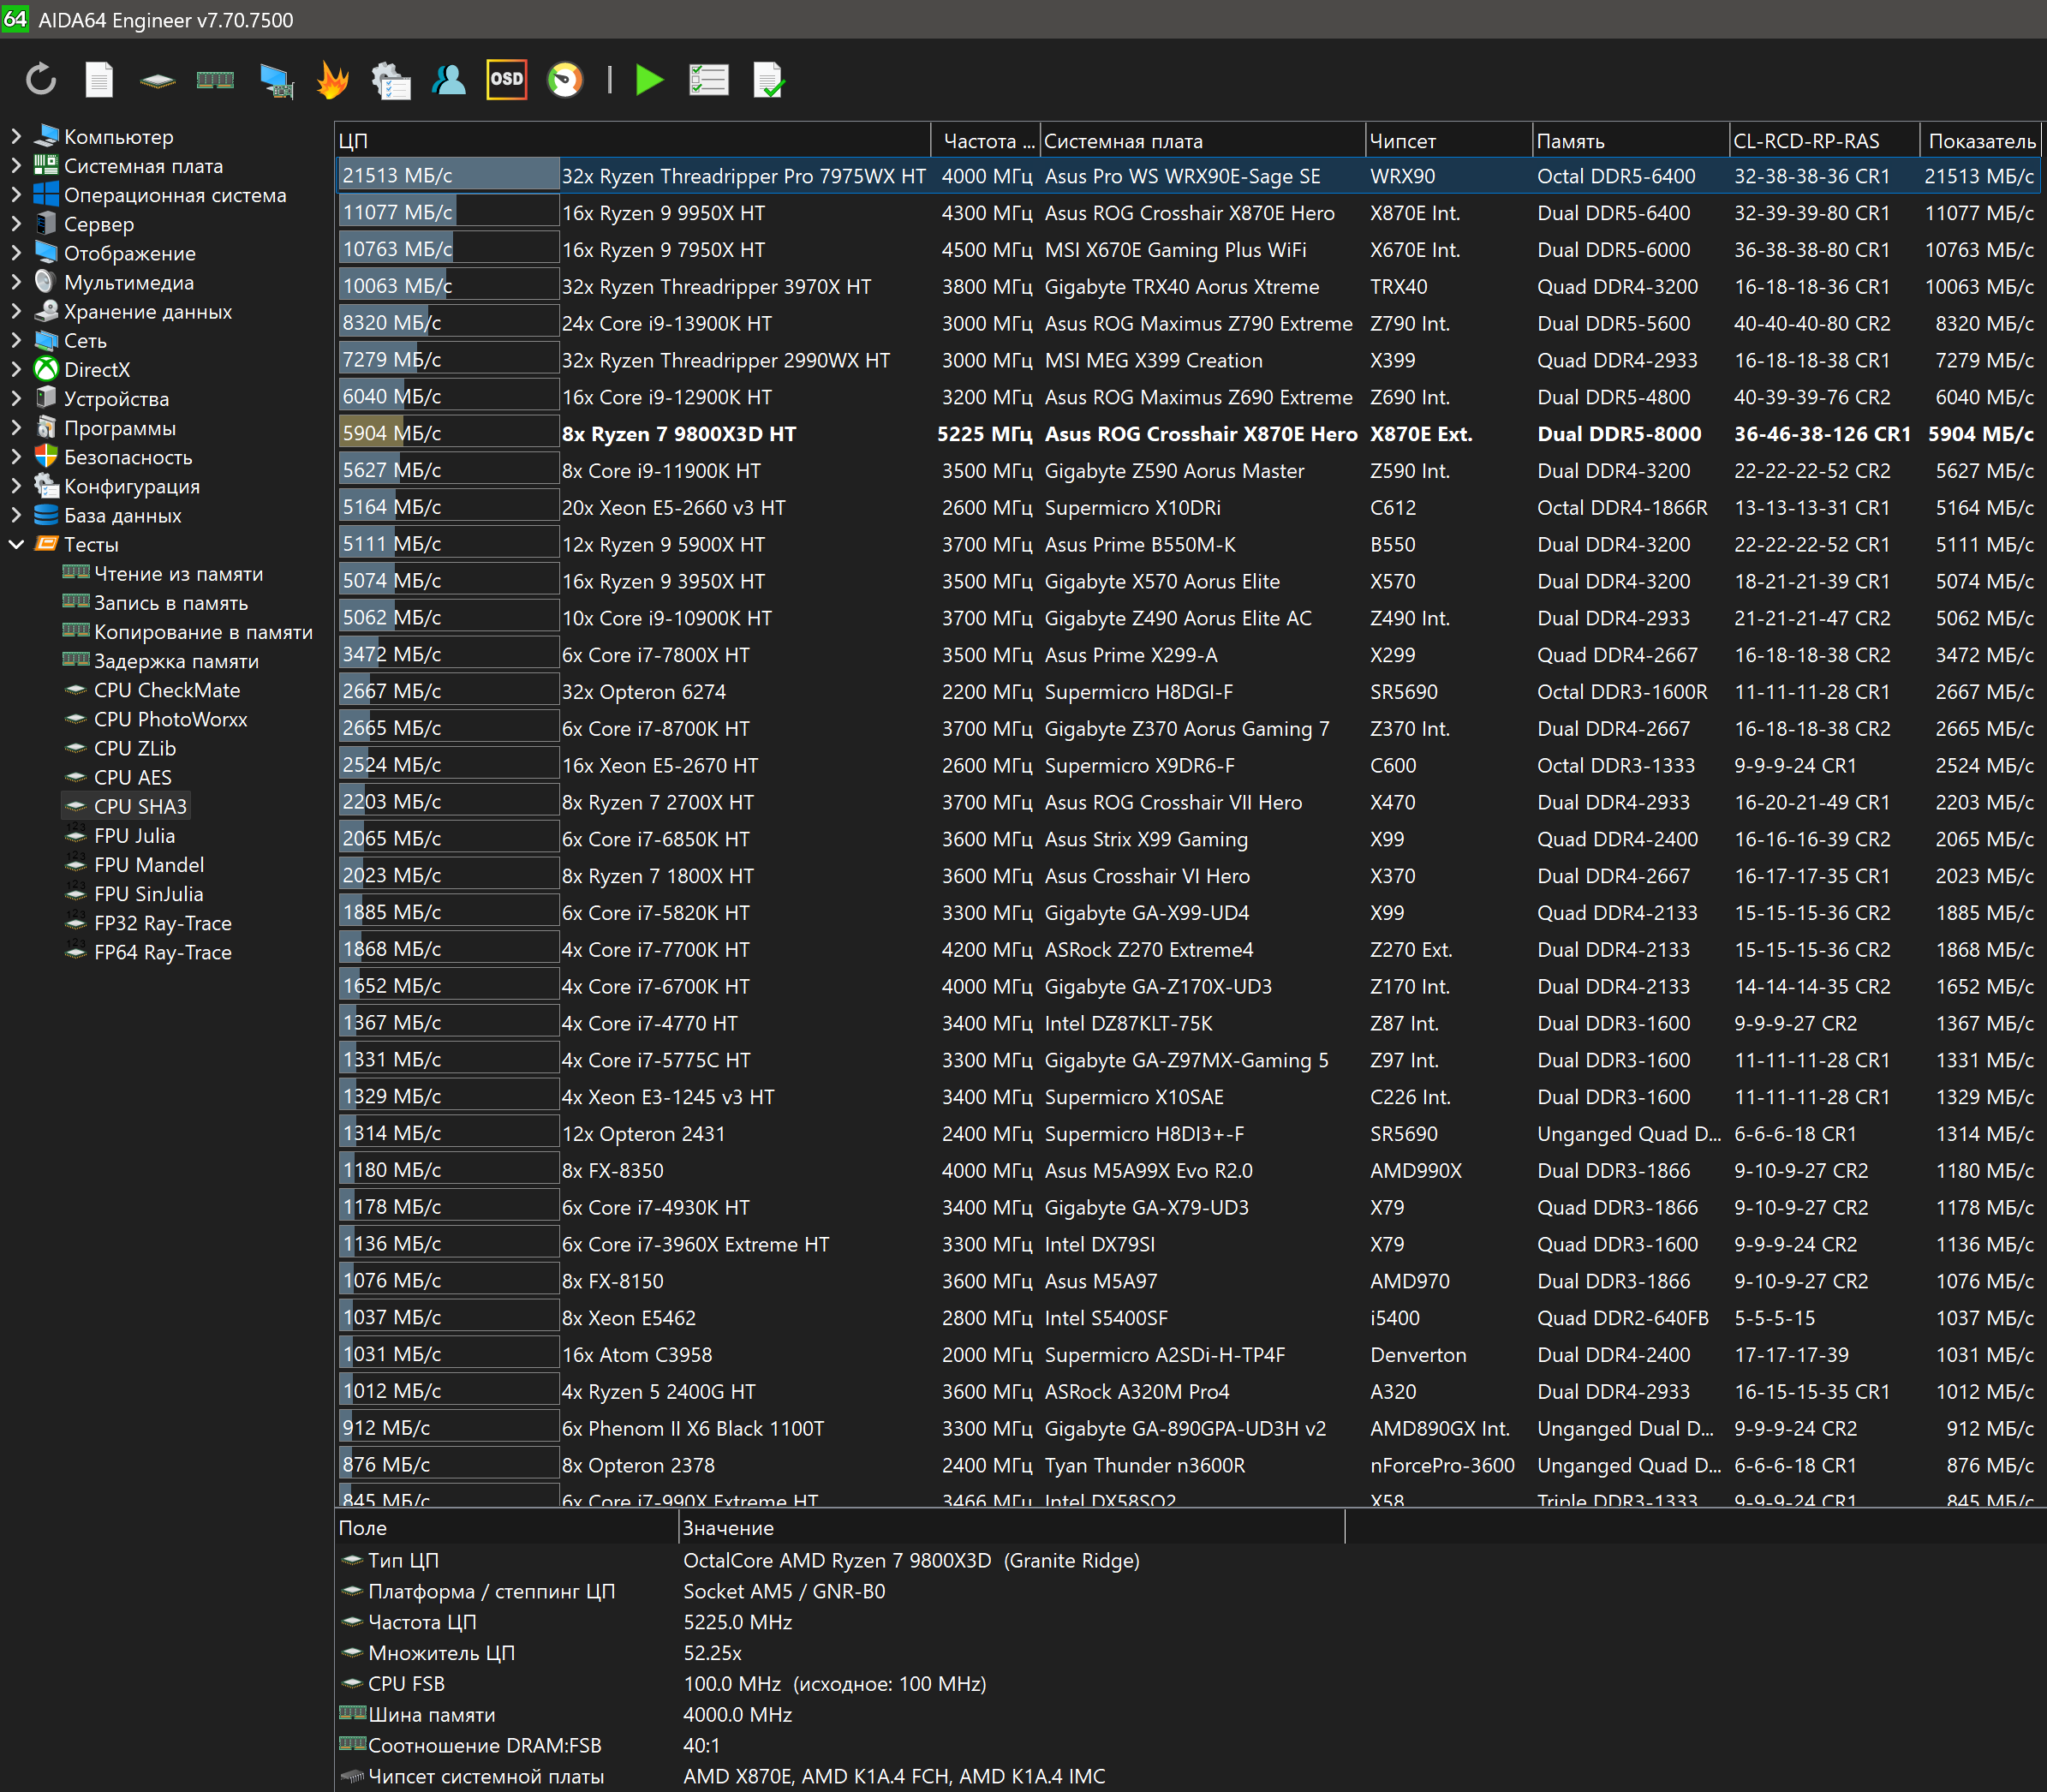The image size is (2047, 1792).
Task: Open the monitor diagnostics icon
Action: click(x=275, y=80)
